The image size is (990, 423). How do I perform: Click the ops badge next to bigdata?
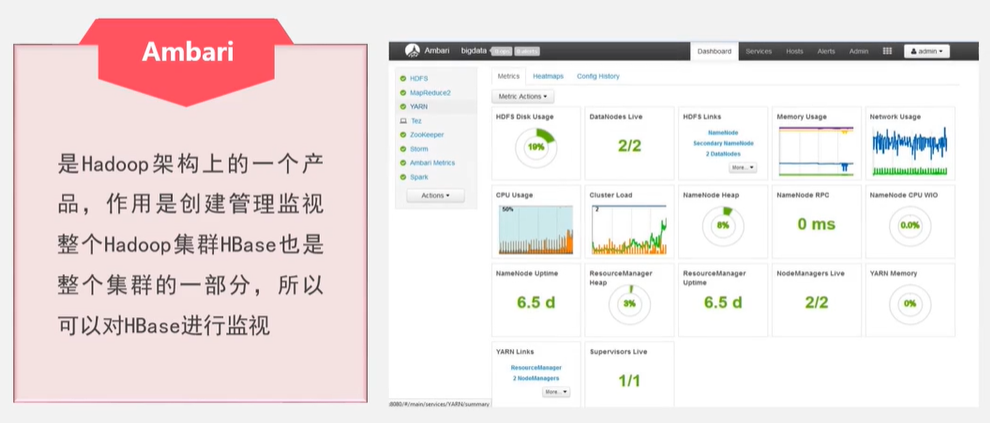click(502, 52)
